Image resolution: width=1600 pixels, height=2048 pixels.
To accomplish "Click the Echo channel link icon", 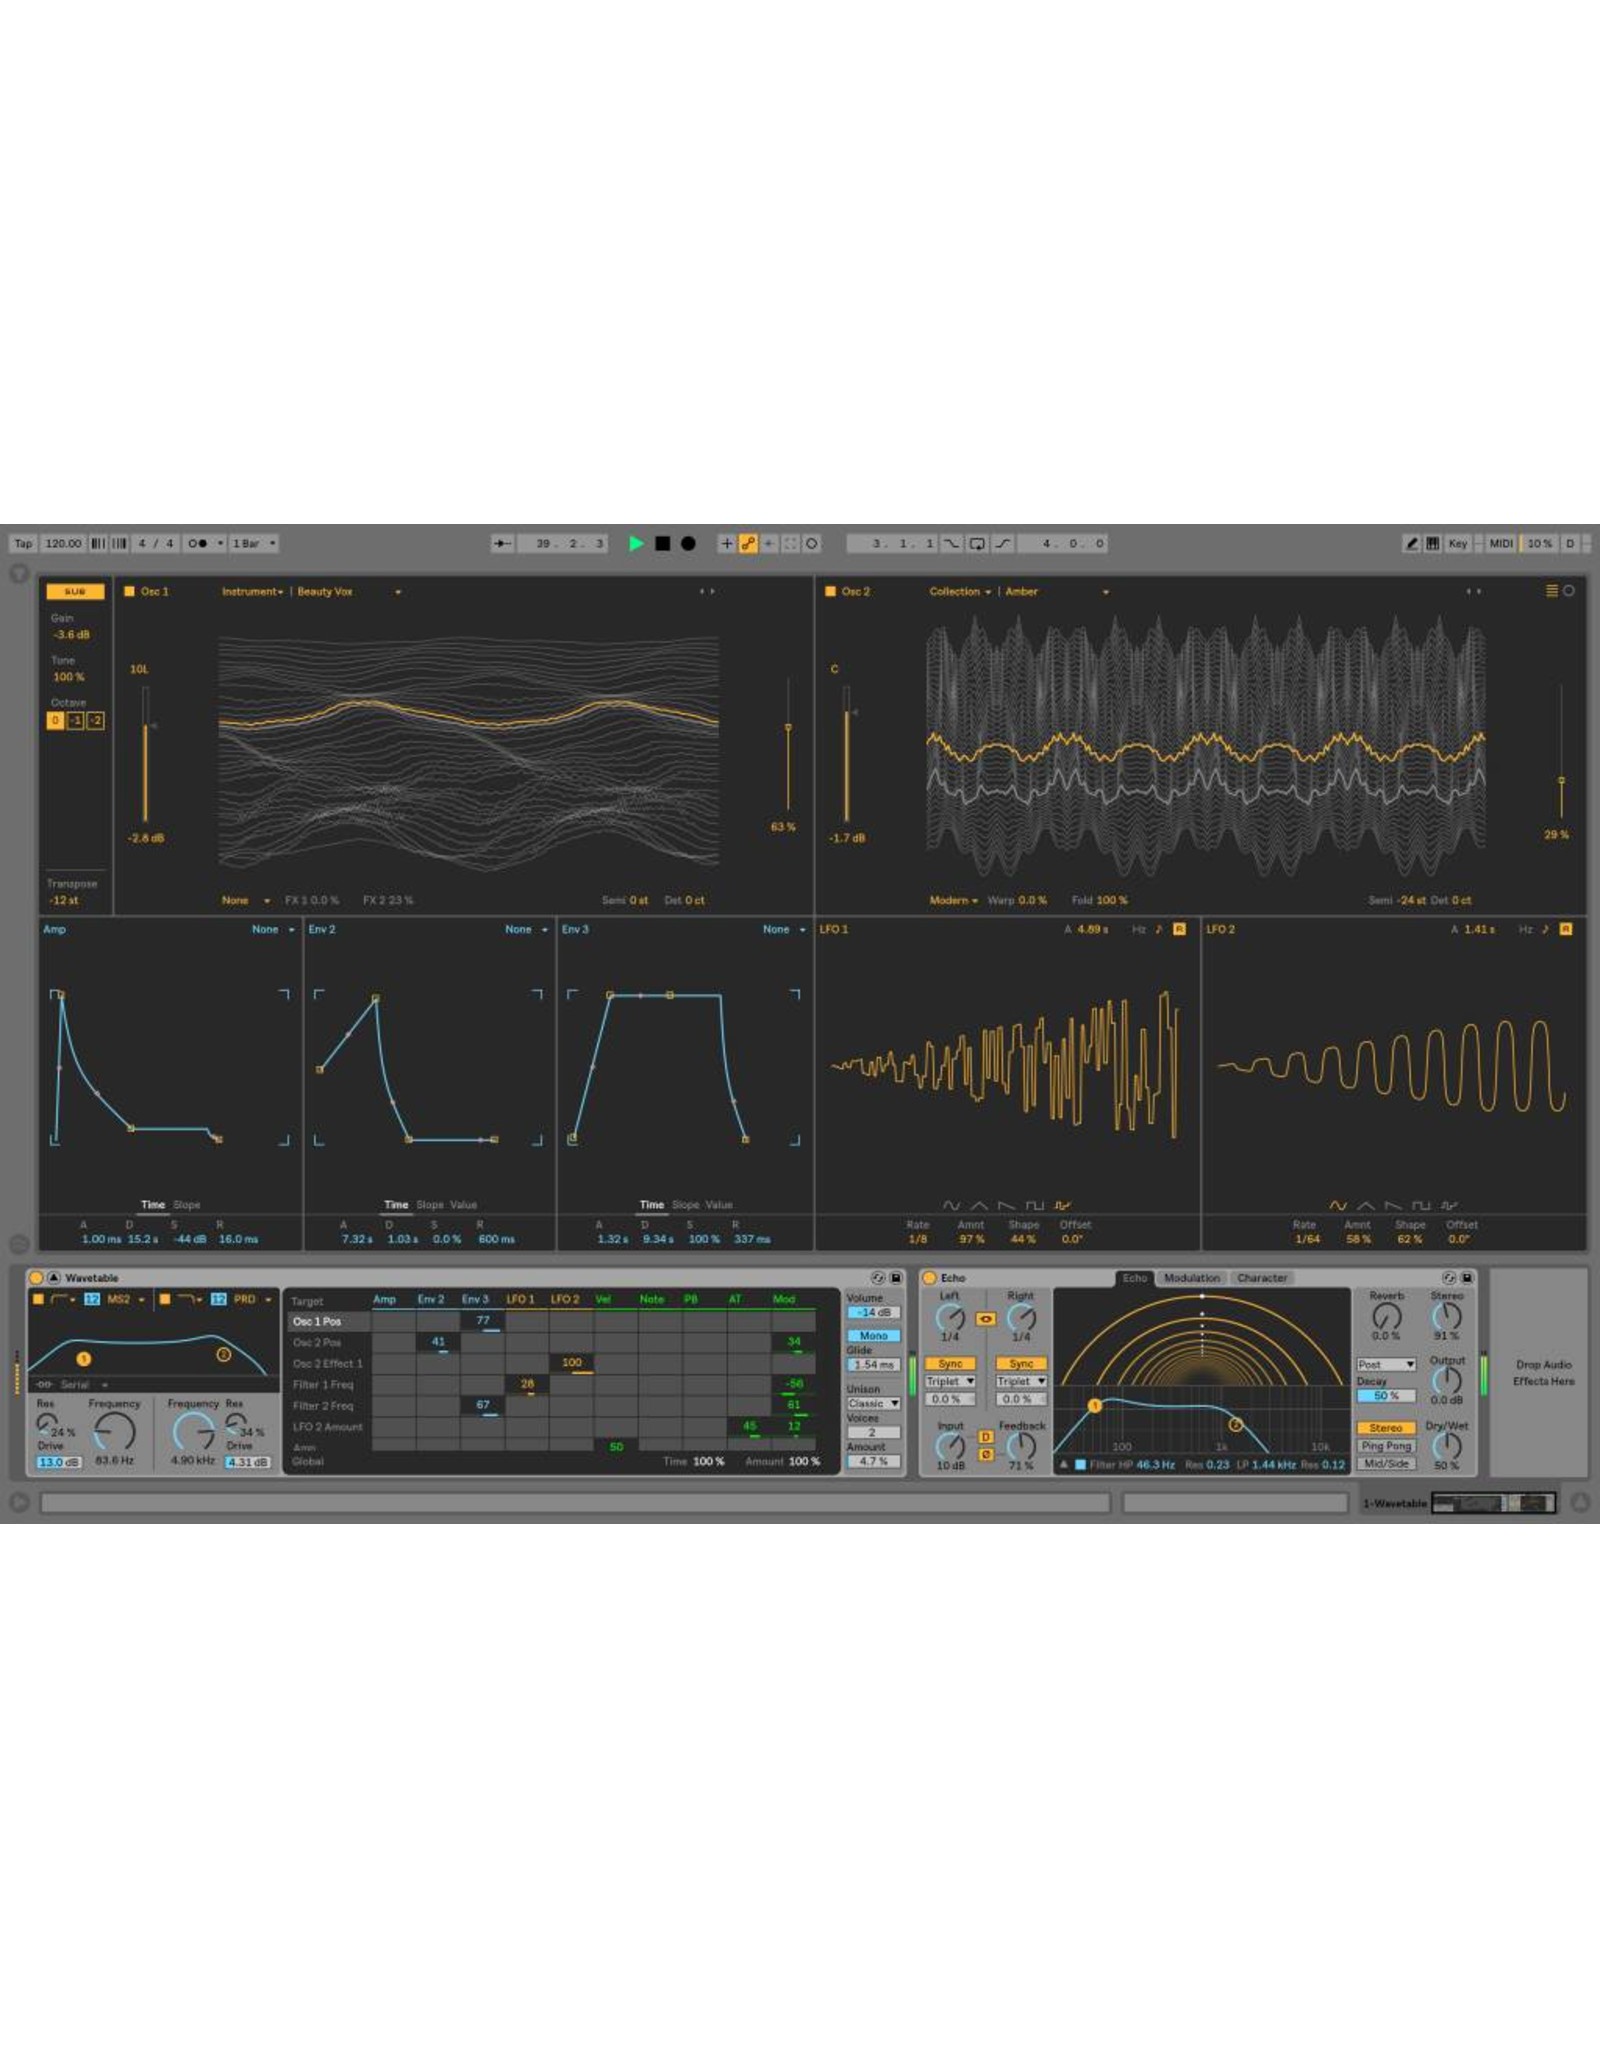I will (x=985, y=1319).
